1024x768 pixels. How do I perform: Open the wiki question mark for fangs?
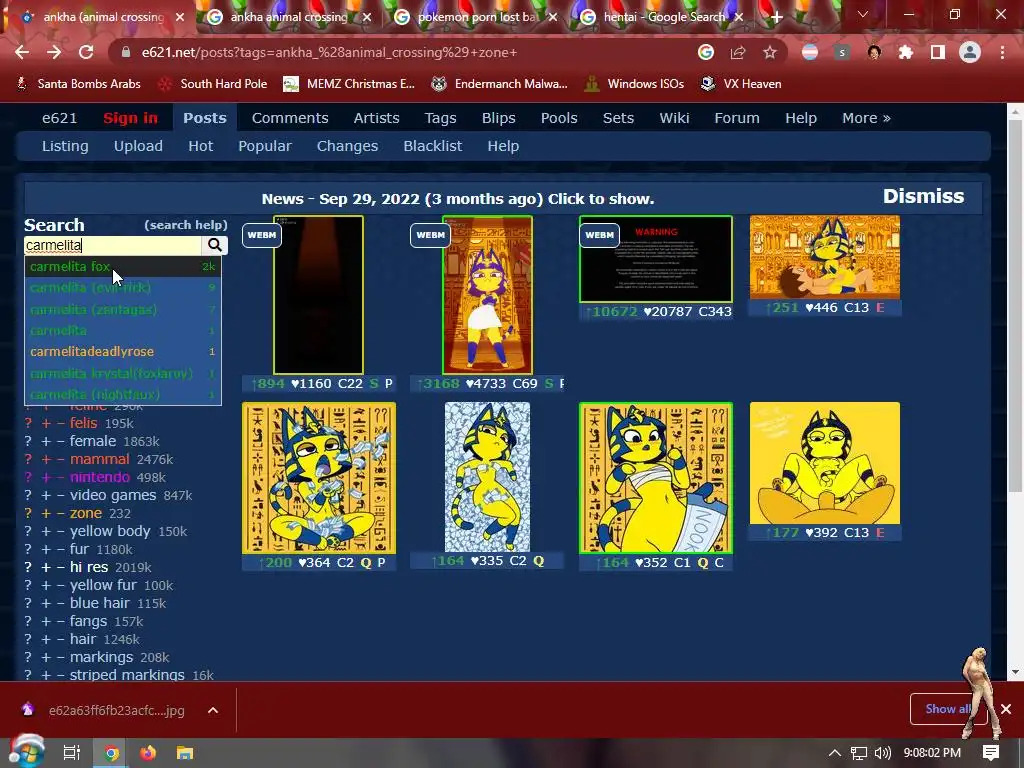(x=28, y=622)
